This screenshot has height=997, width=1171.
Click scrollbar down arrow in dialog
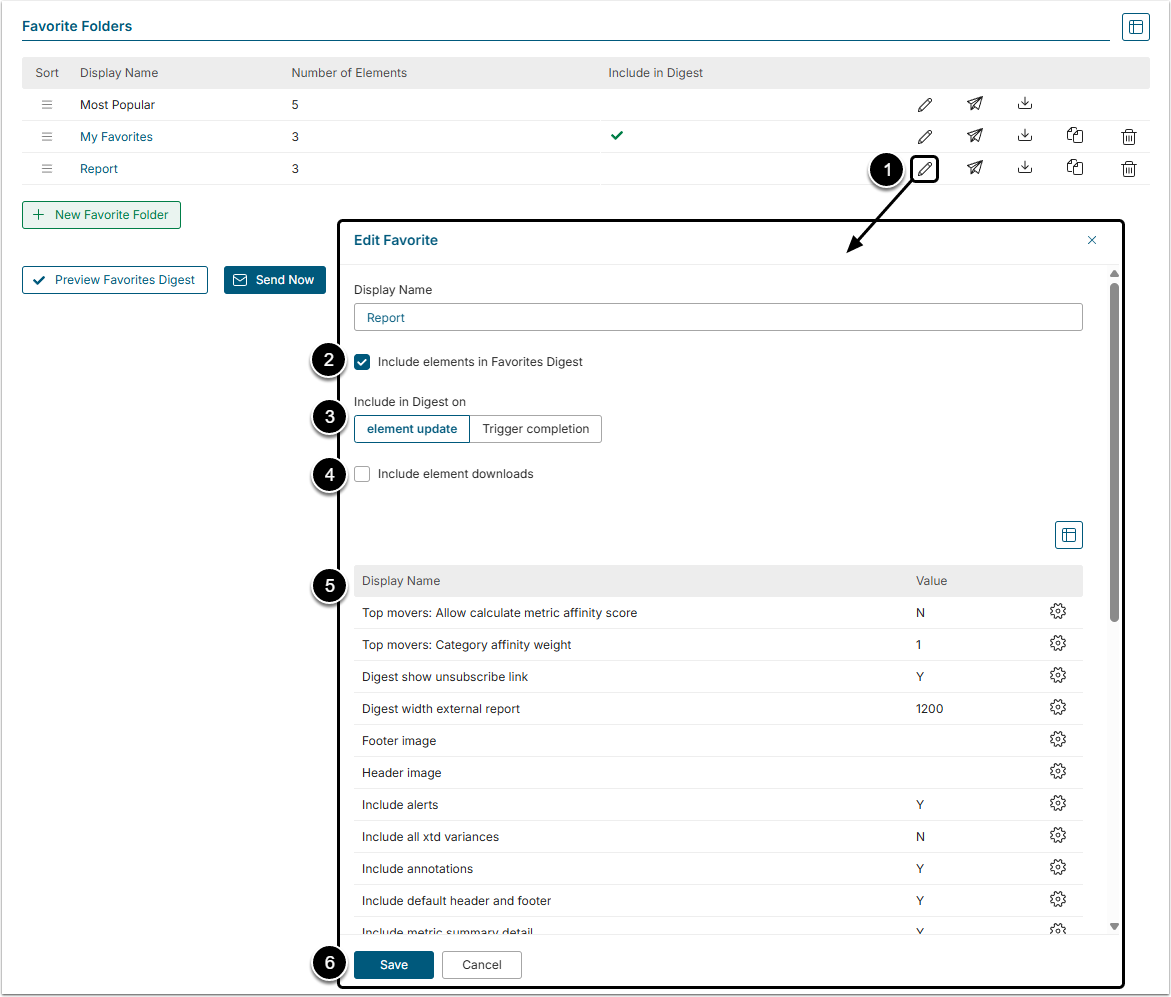tap(1113, 927)
